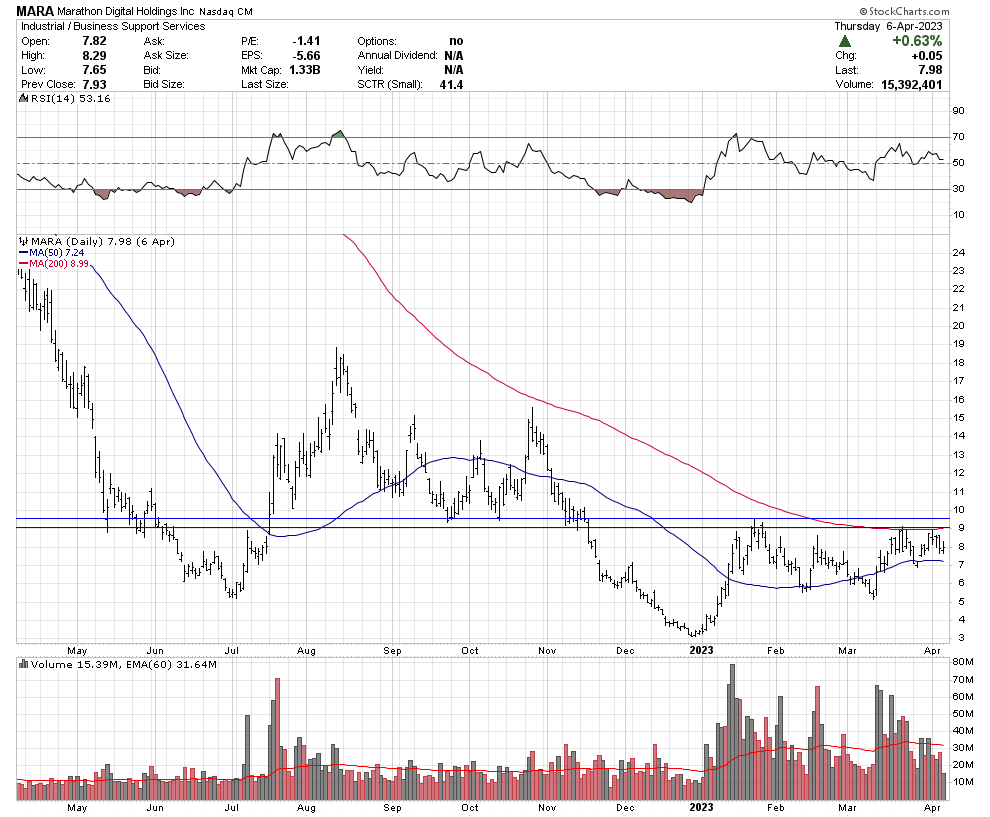Click Nov on the price chart date axis
Image resolution: width=990 pixels, height=817 pixels.
coord(547,650)
